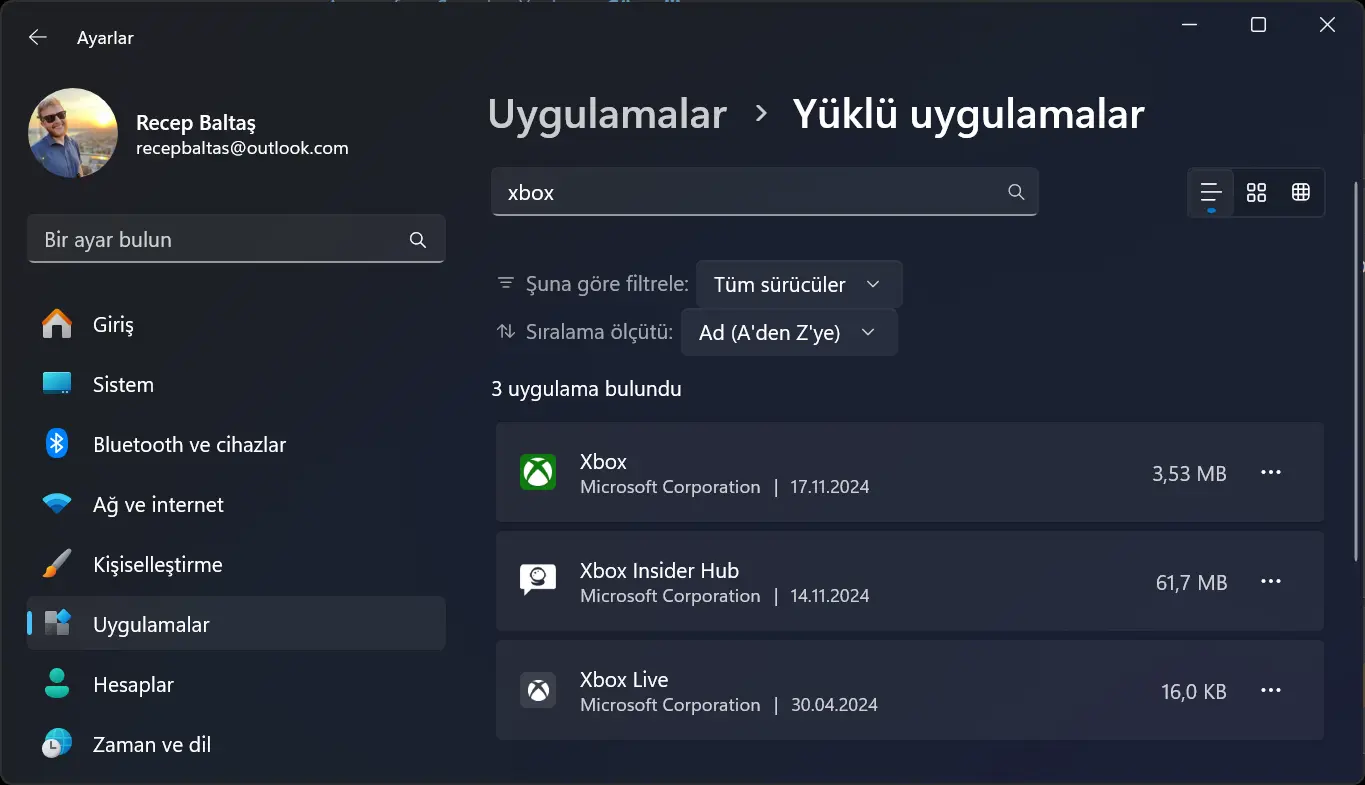Click the app search field containing xbox

(764, 192)
